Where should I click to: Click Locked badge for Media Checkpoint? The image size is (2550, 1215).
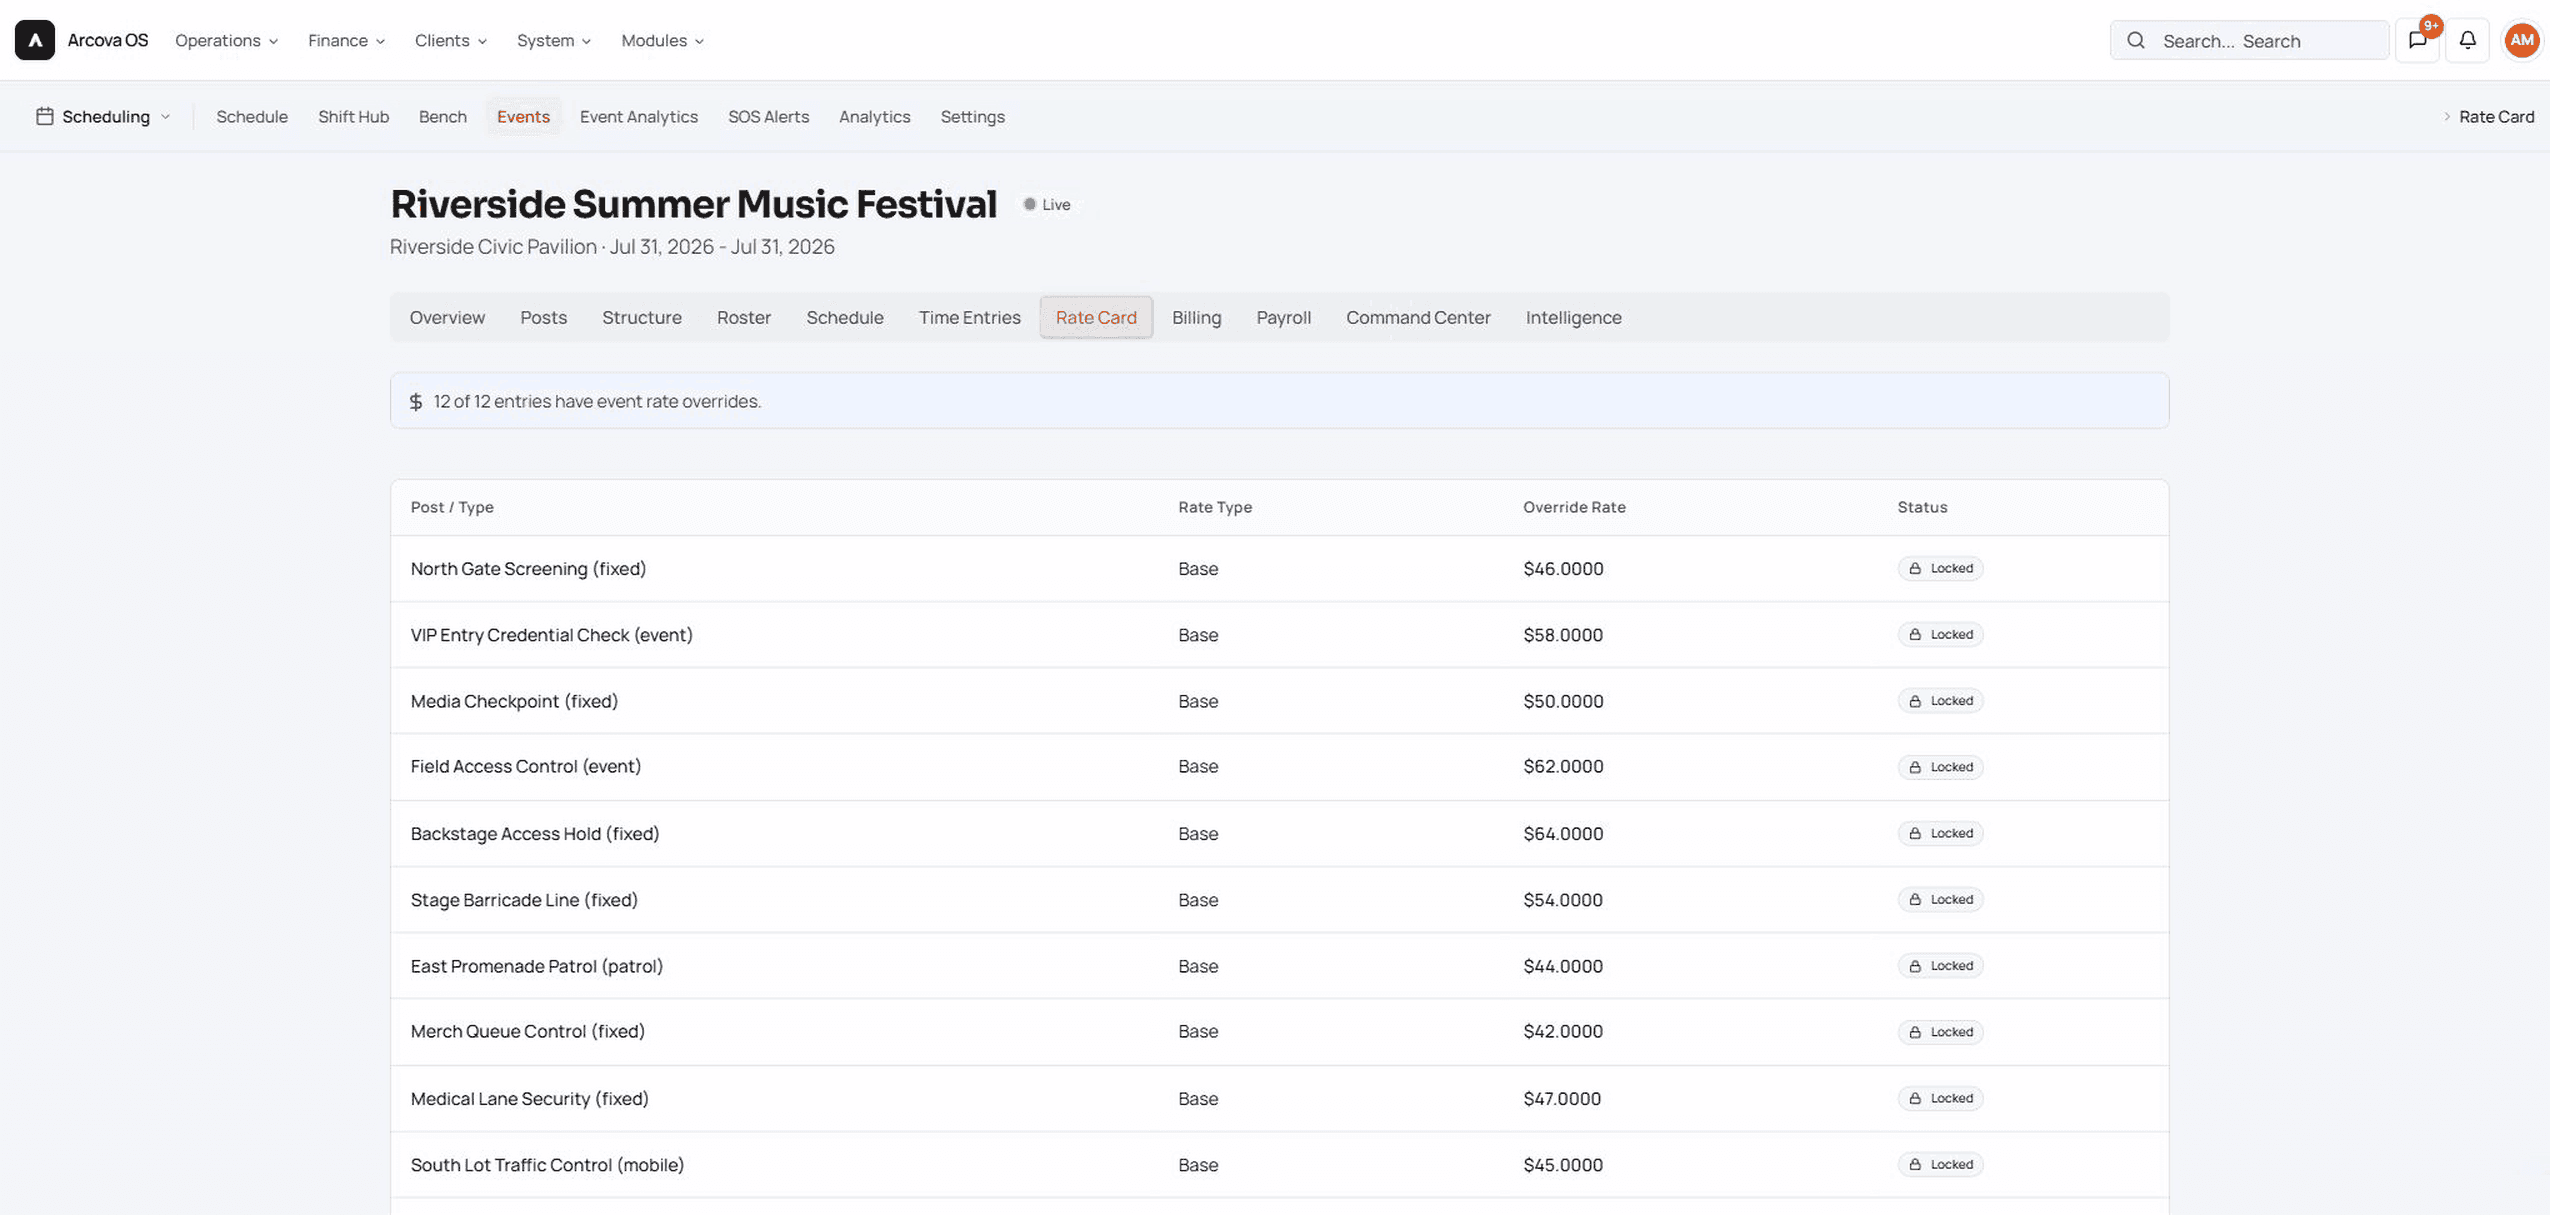click(x=1939, y=701)
